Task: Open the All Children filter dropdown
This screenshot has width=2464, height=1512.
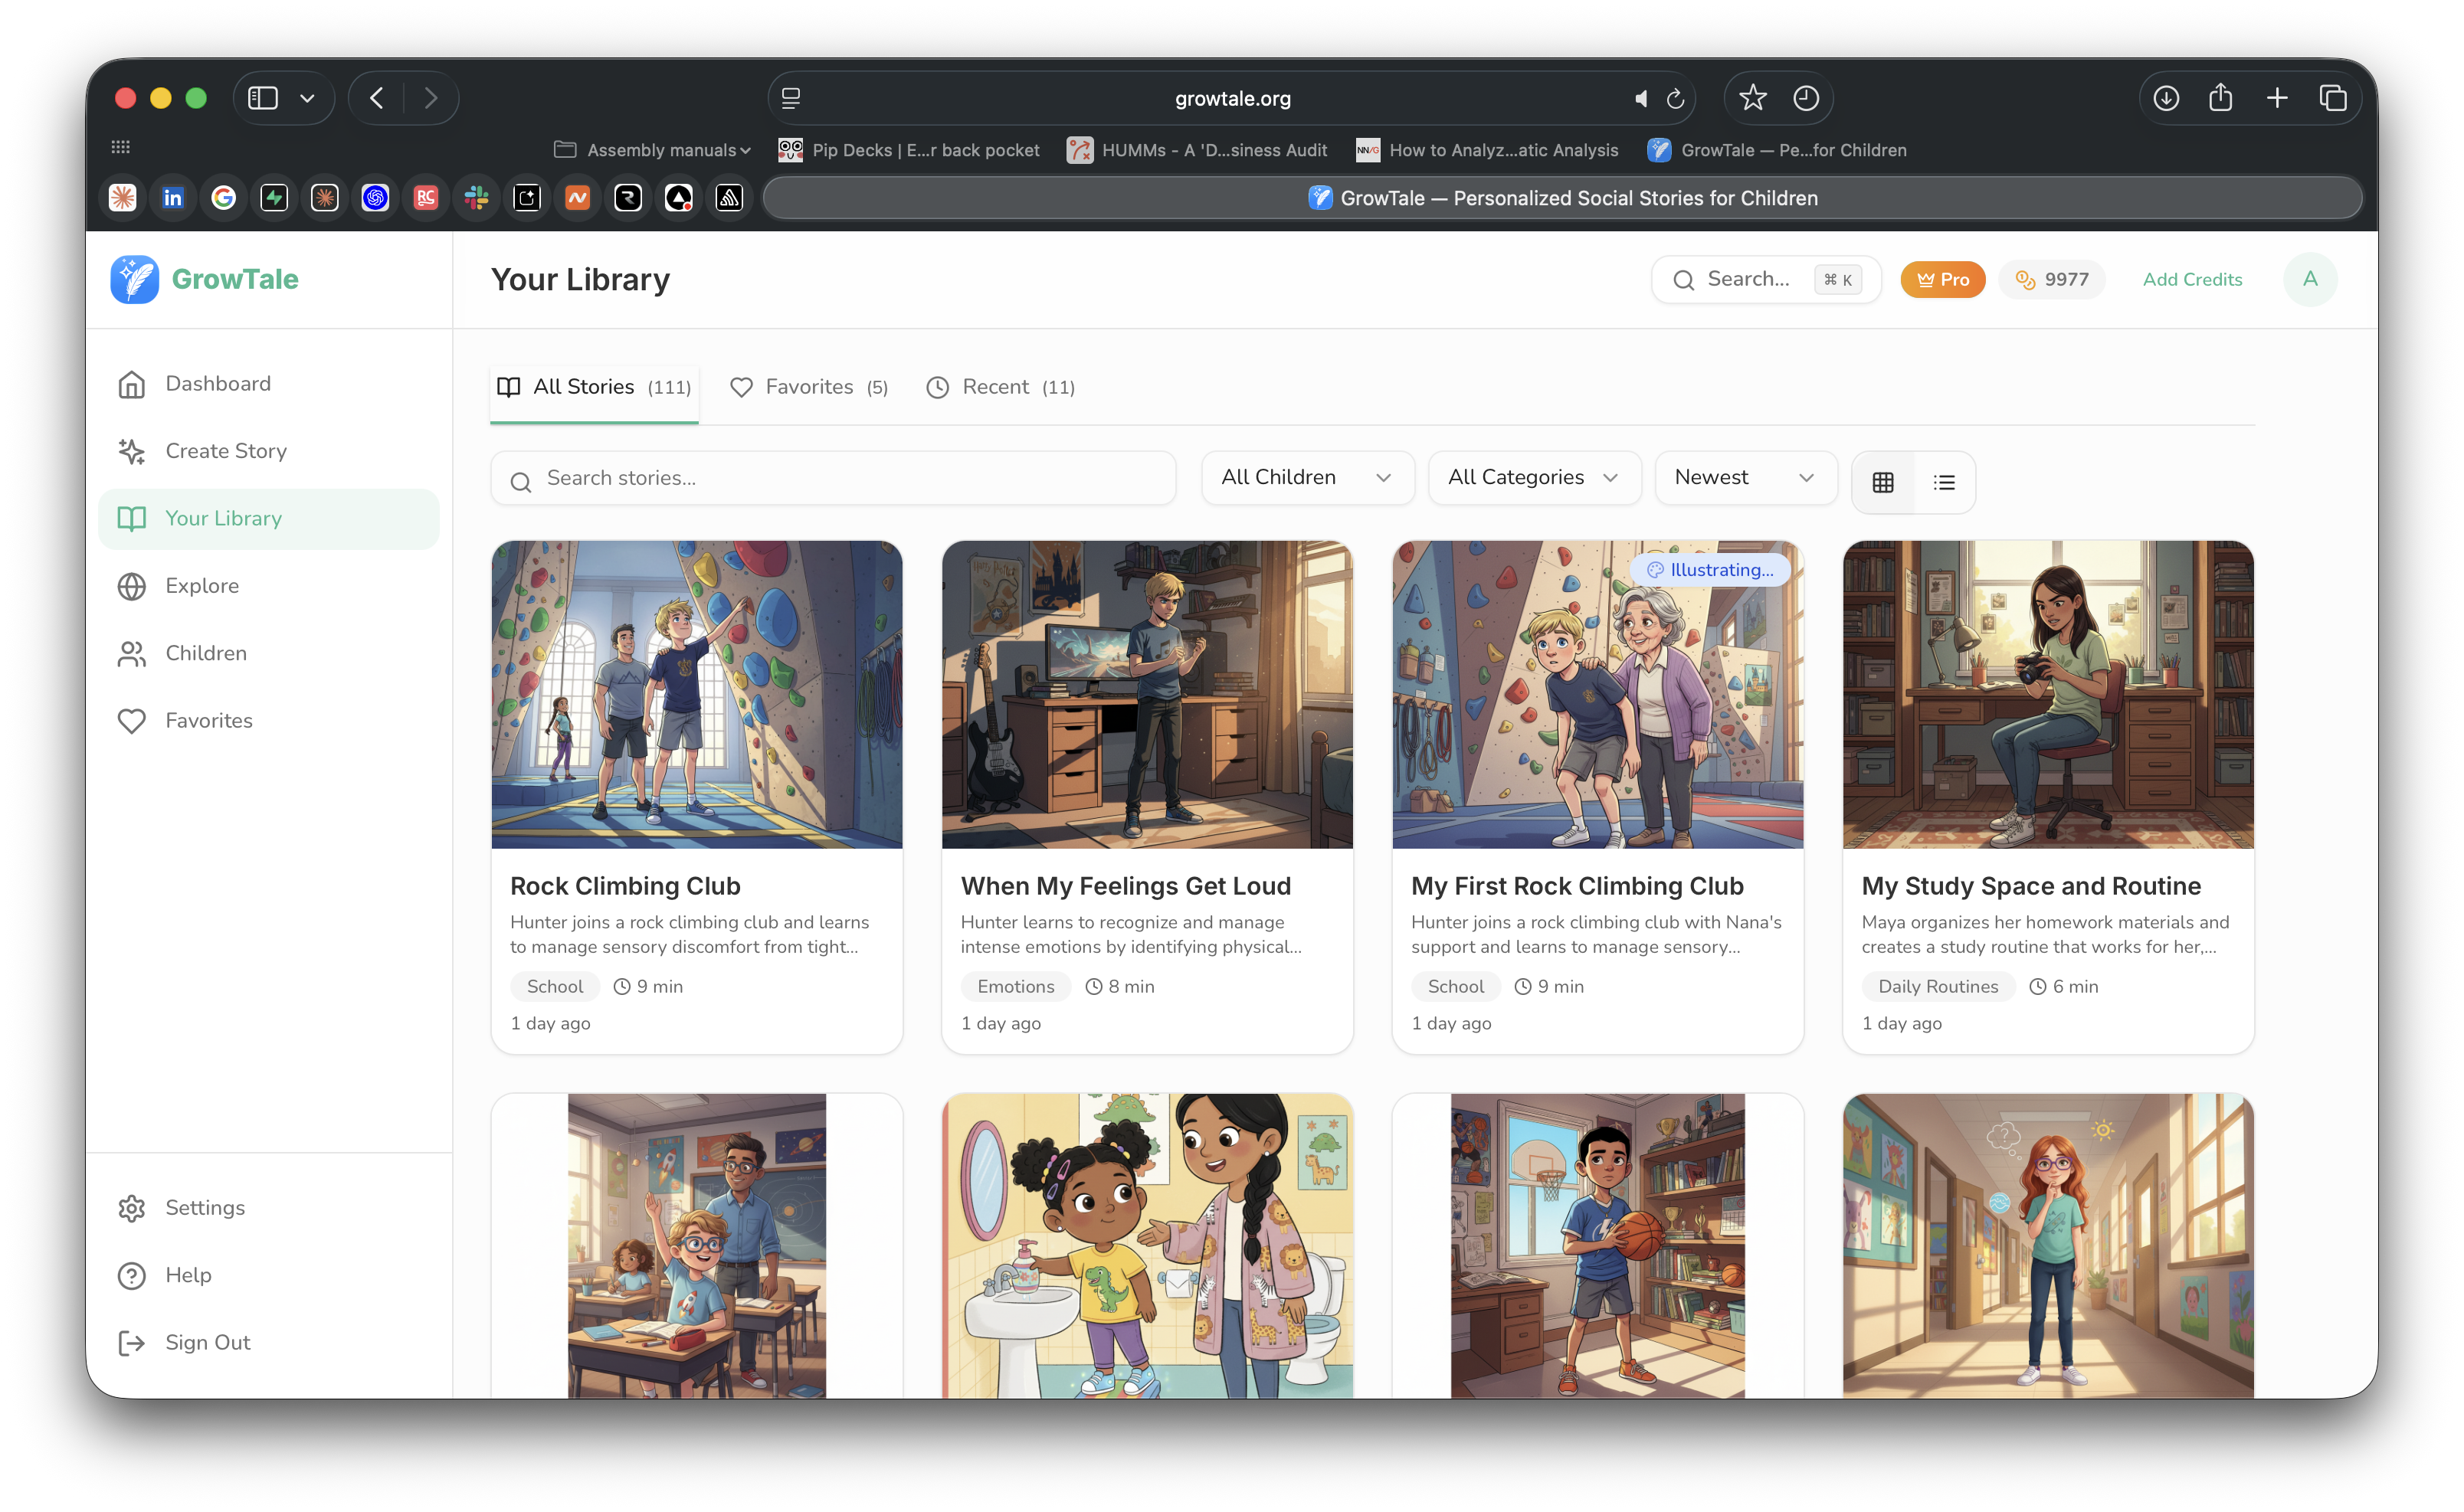Action: pyautogui.click(x=1306, y=477)
